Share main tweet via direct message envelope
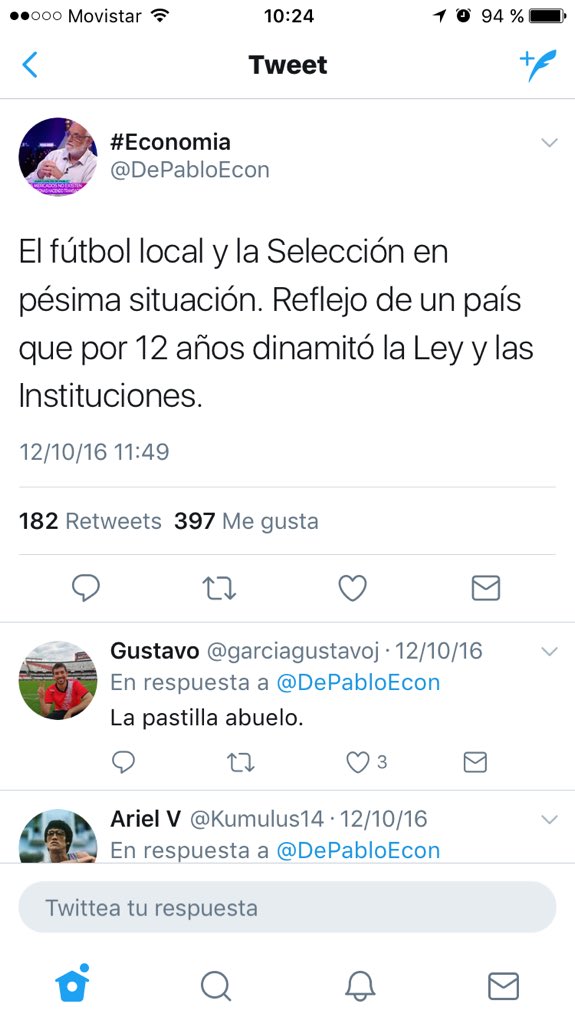Screen dimensions: 575x1024 (x=485, y=588)
